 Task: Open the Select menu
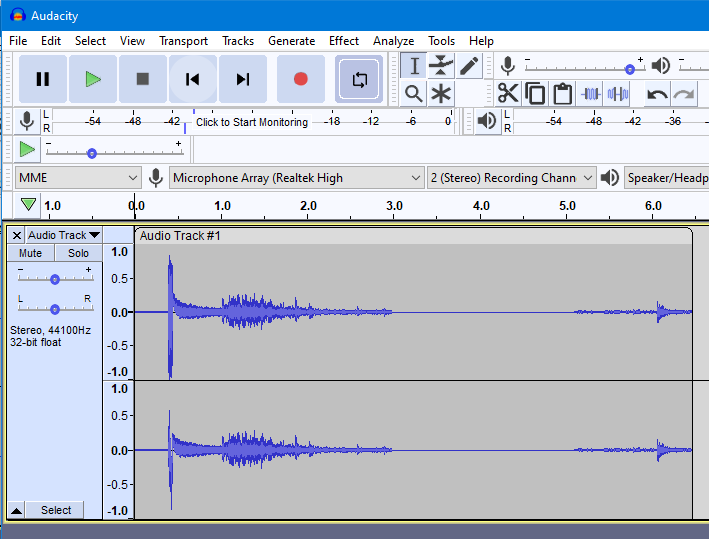[90, 41]
